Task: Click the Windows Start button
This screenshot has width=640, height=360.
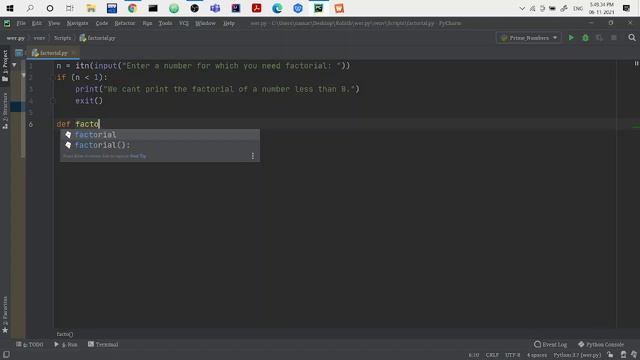Action: pyautogui.click(x=10, y=8)
